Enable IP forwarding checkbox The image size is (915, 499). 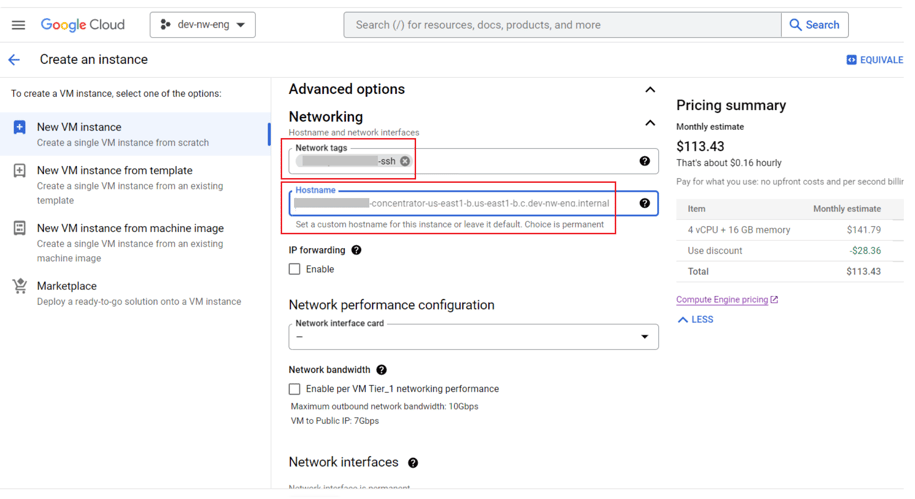295,269
